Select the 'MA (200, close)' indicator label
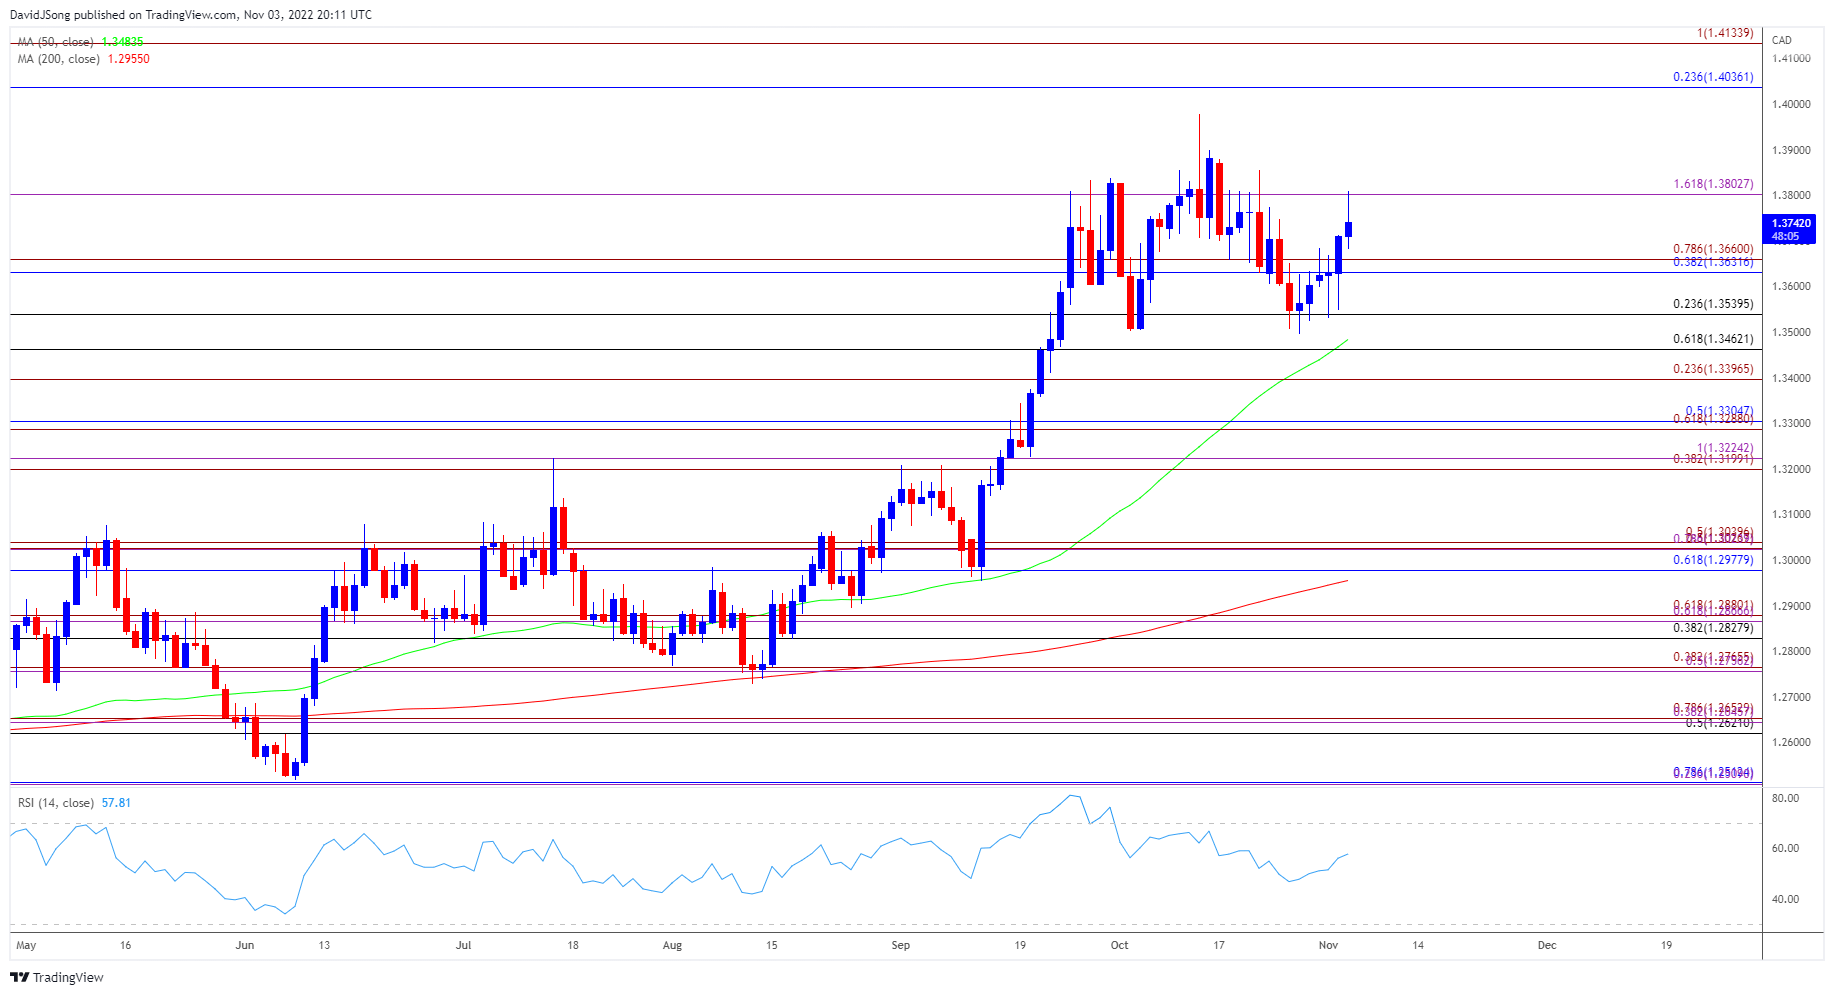 59,59
